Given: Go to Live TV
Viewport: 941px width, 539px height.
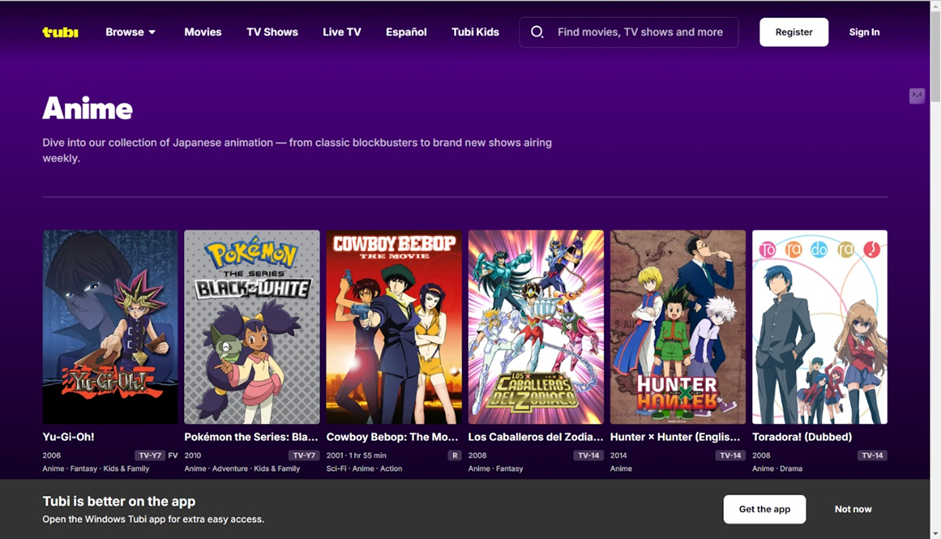Looking at the screenshot, I should coord(341,32).
